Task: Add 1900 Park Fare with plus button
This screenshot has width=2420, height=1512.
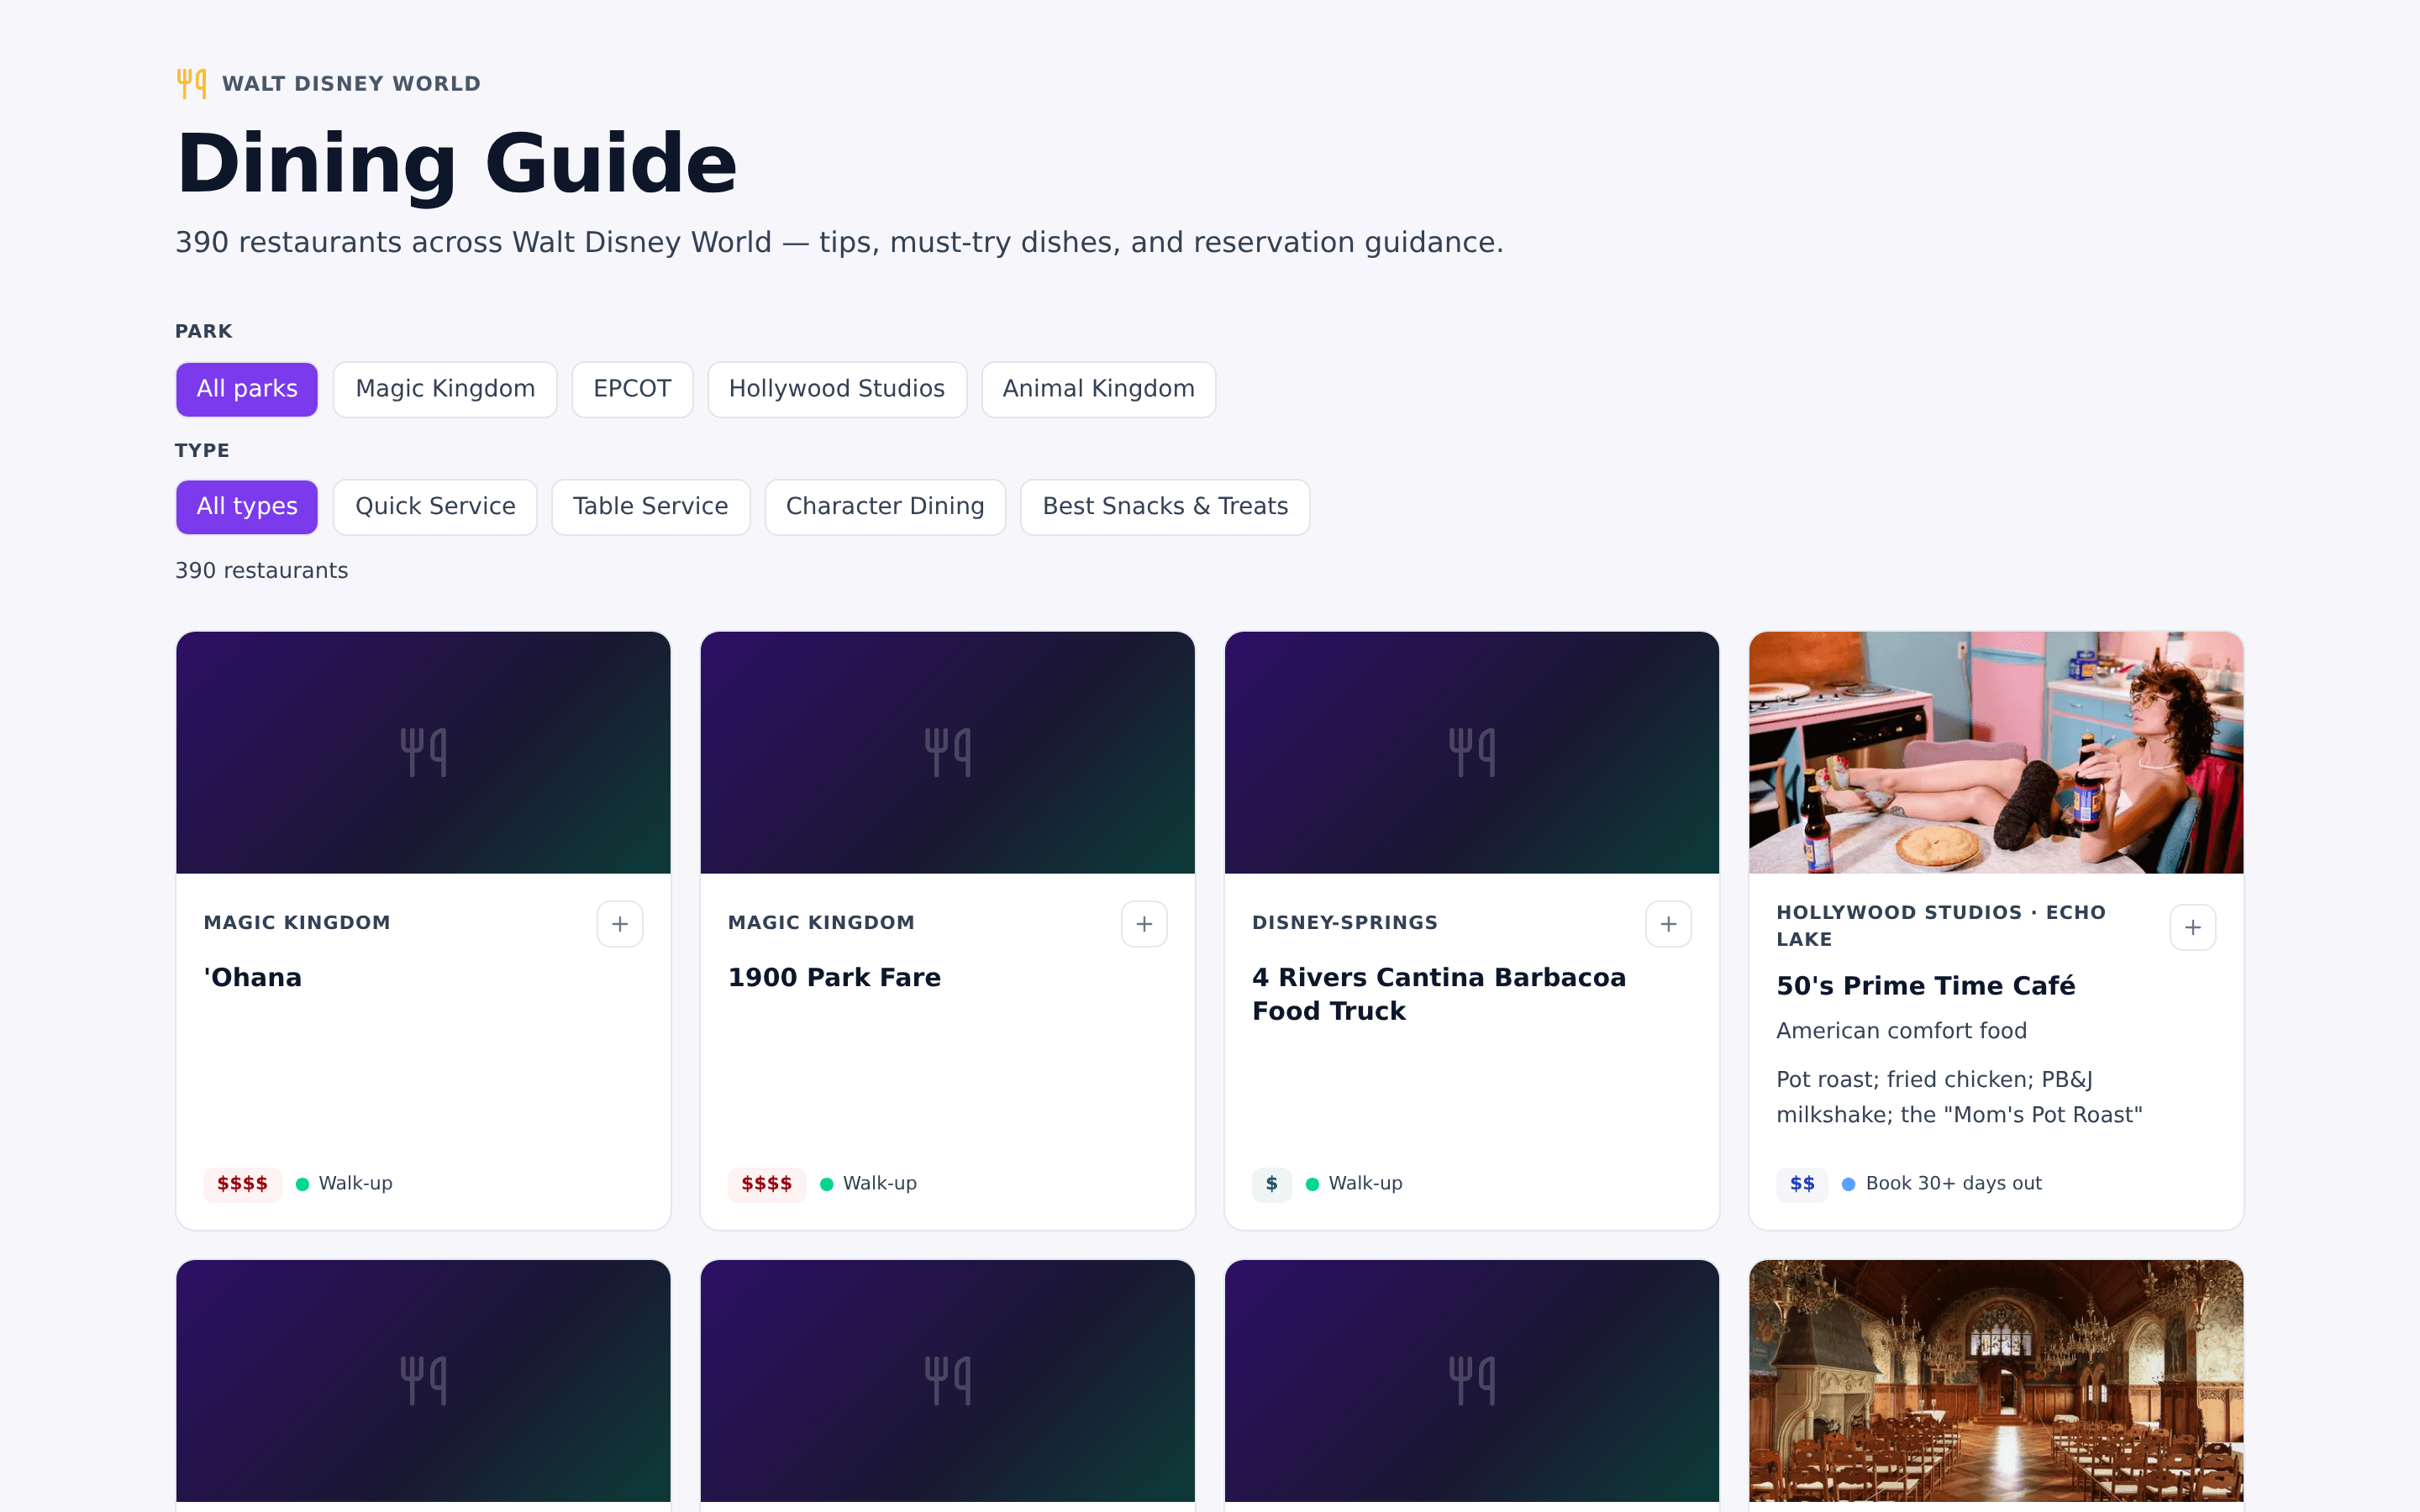Action: [x=1144, y=924]
